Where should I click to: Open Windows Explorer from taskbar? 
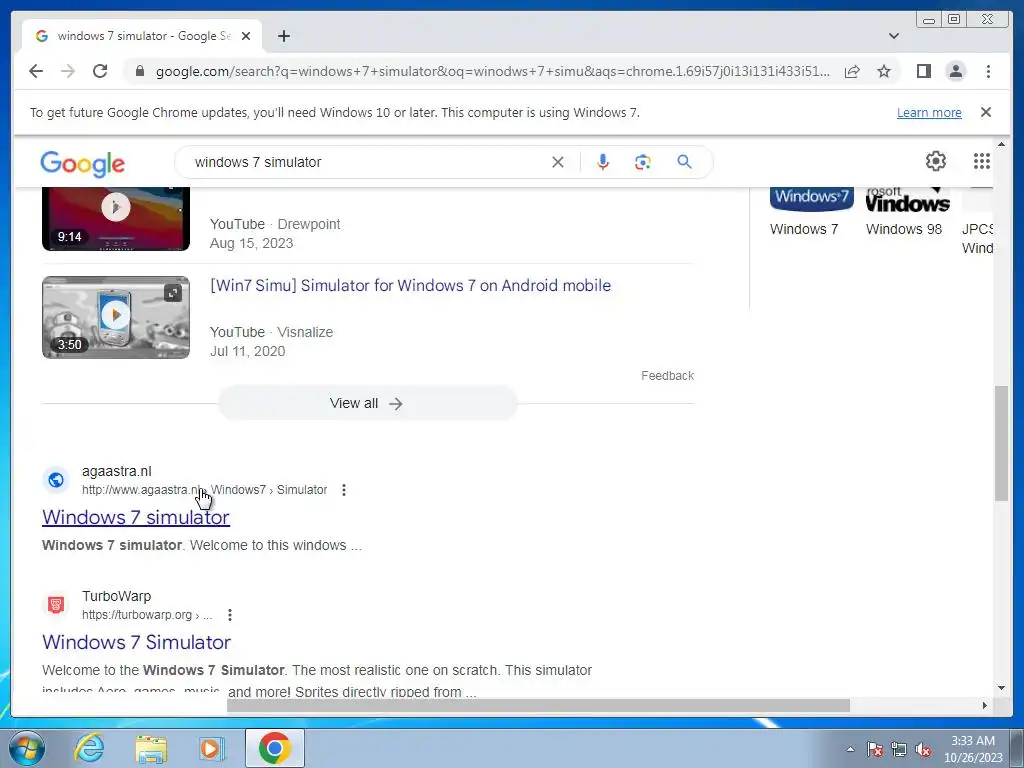click(152, 748)
